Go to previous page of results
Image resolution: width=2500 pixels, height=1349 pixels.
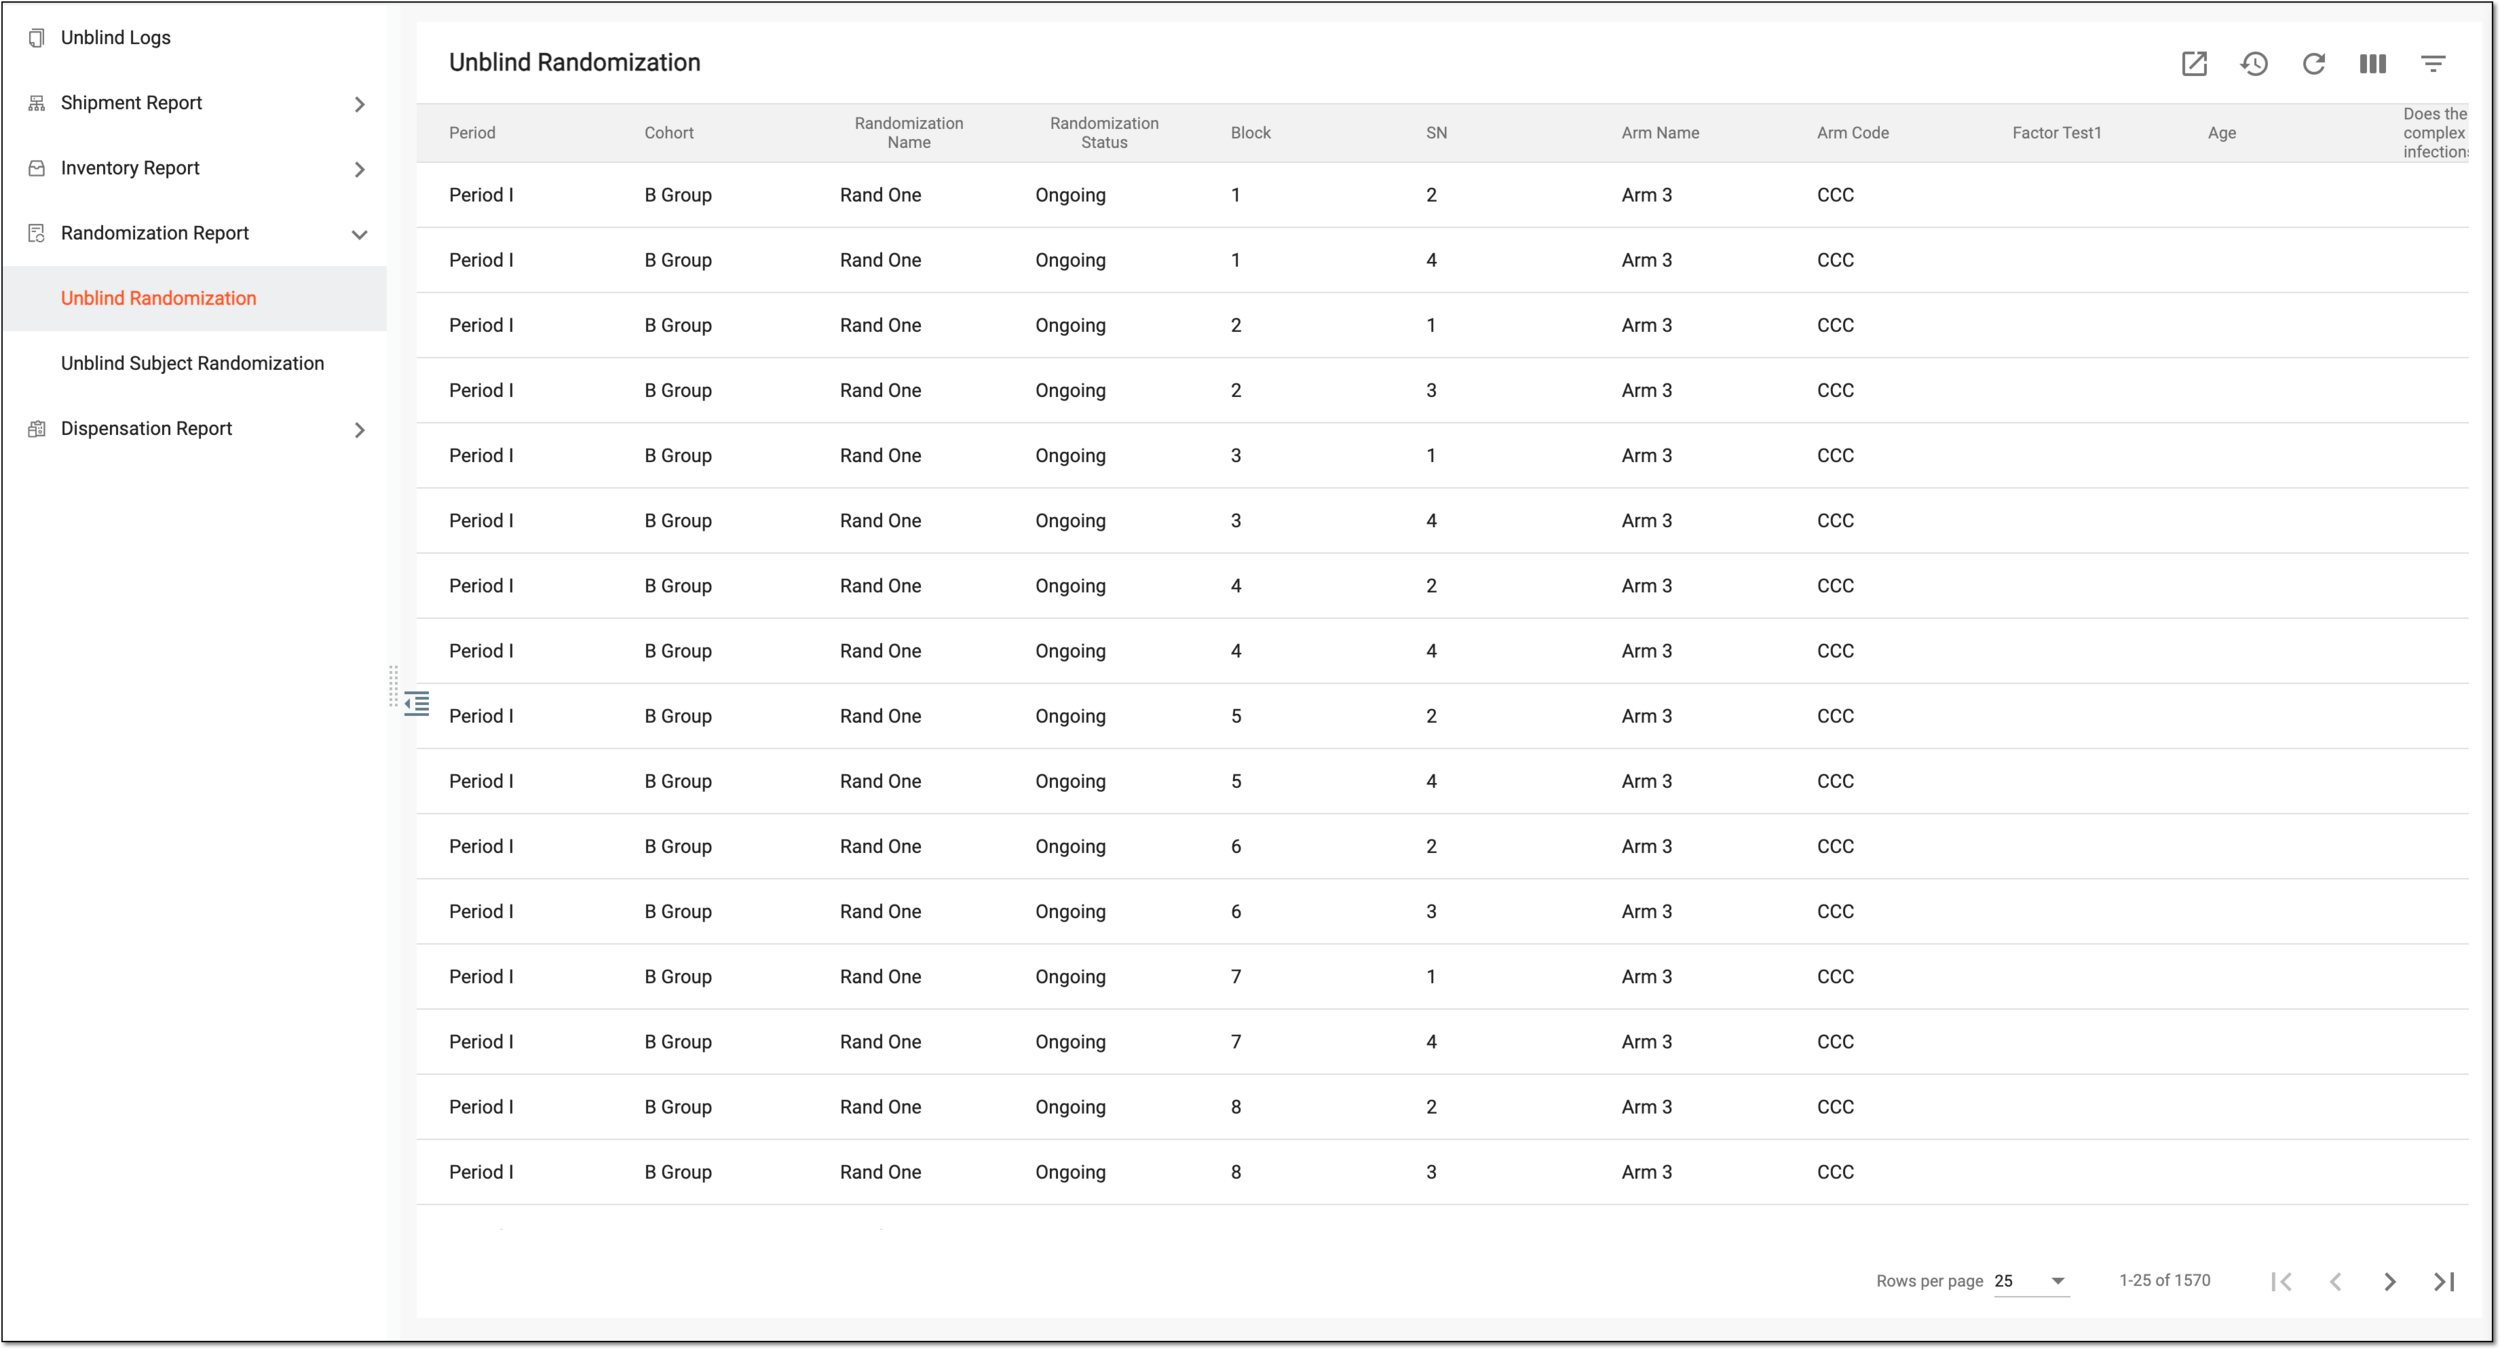[2336, 1281]
